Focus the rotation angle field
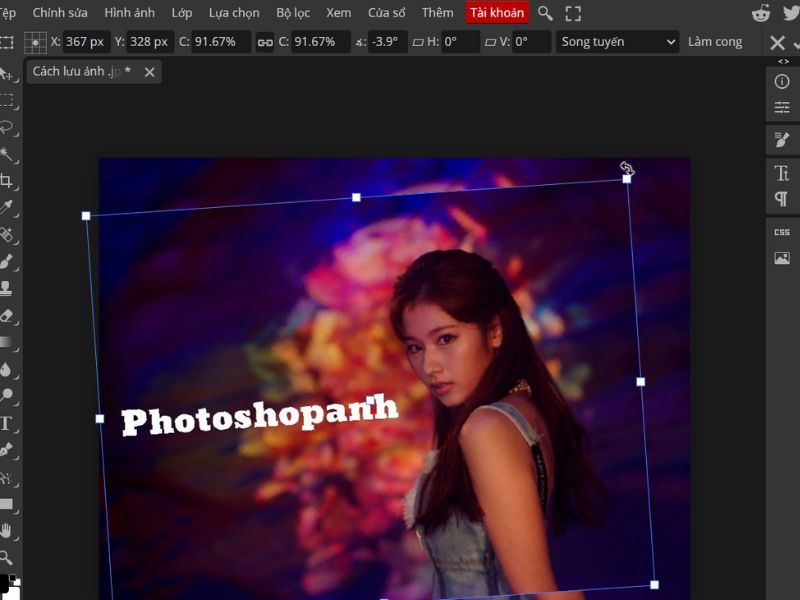 point(387,42)
